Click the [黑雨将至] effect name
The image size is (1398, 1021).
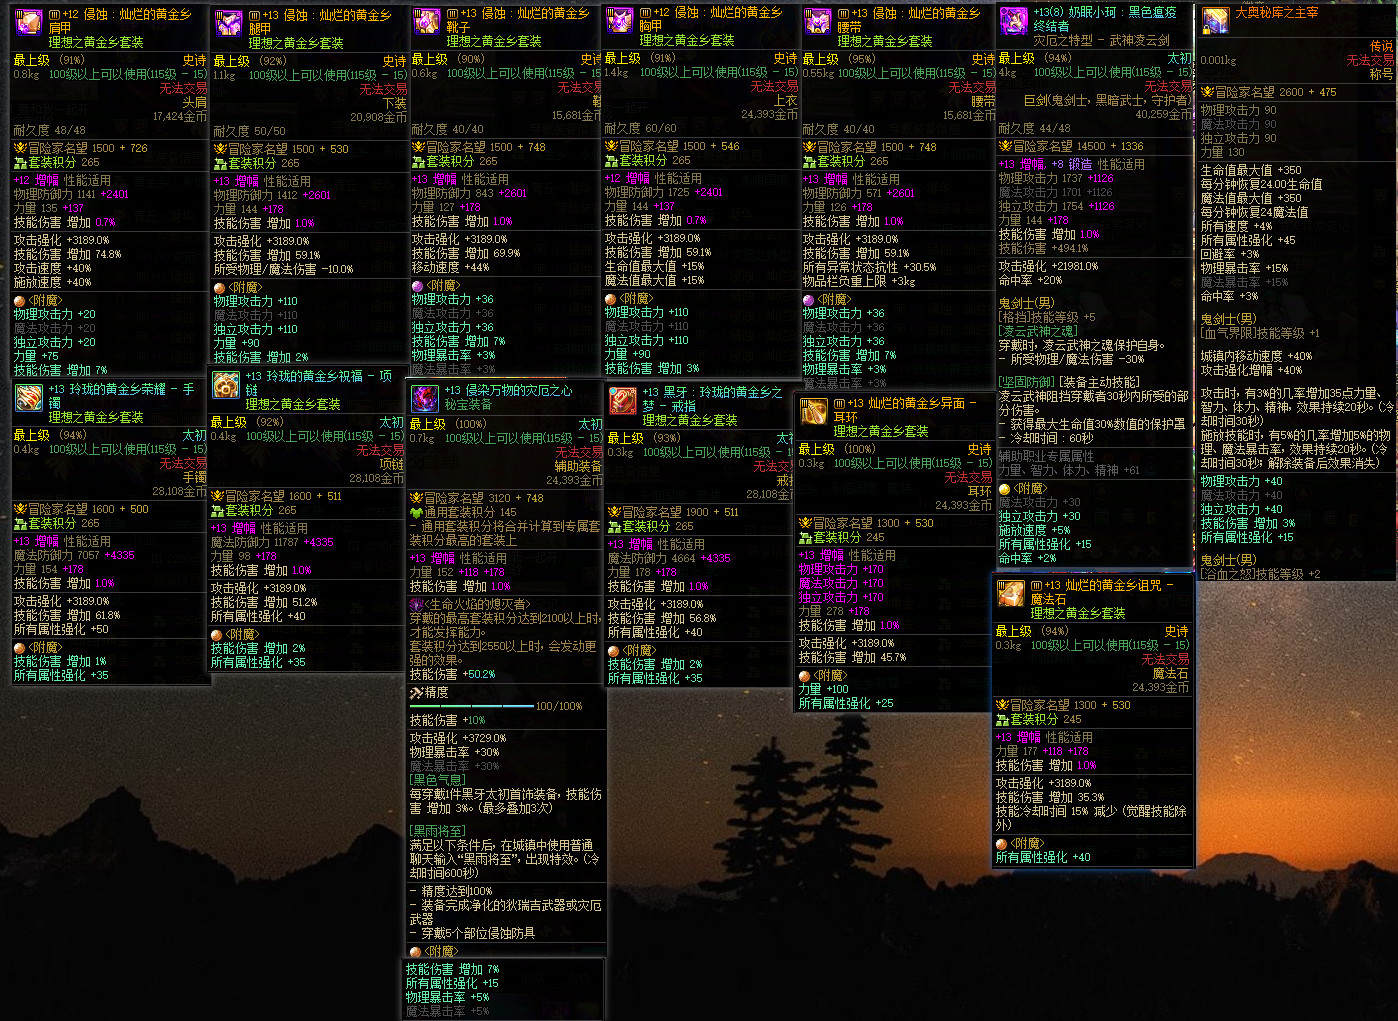pos(438,831)
